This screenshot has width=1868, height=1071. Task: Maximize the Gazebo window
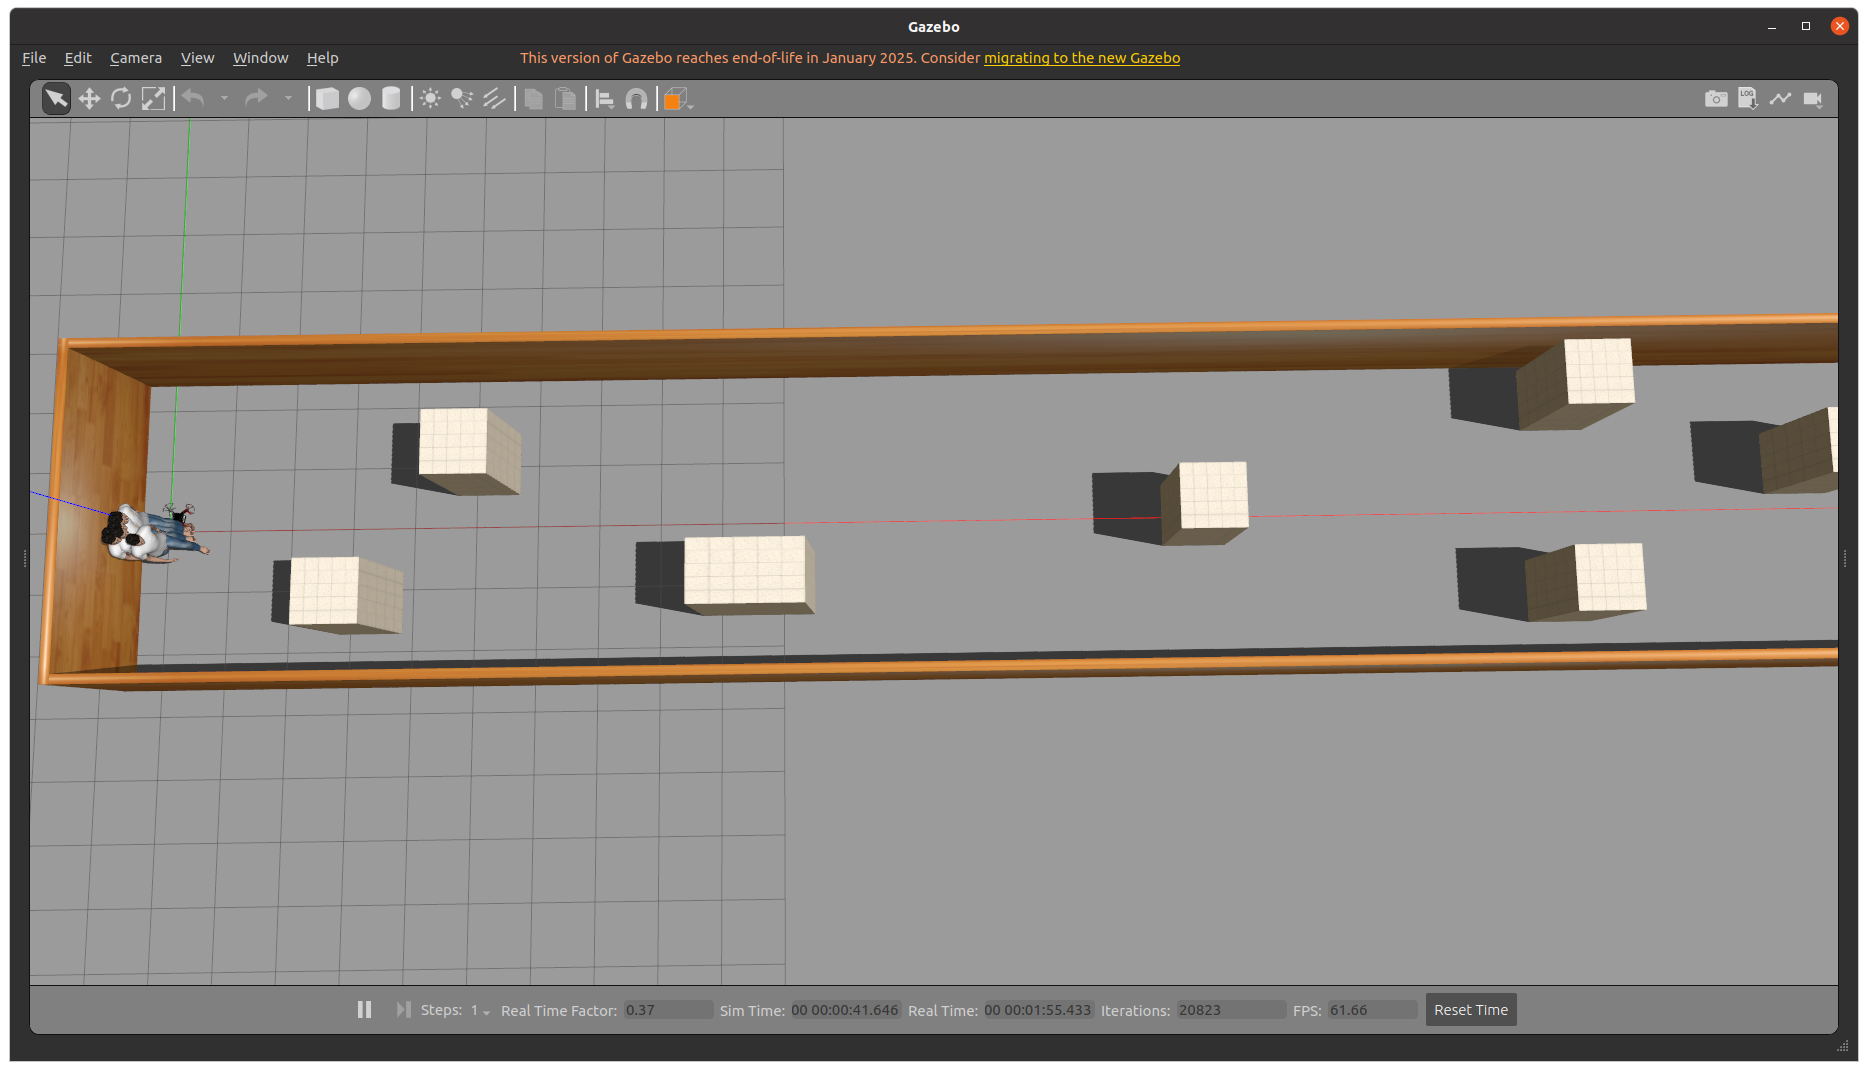point(1806,27)
